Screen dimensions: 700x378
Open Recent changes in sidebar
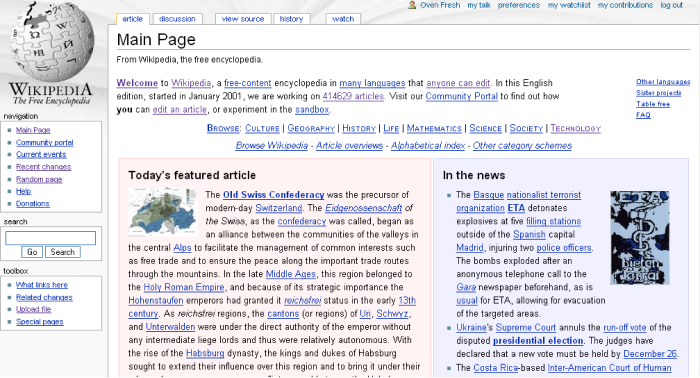(43, 167)
